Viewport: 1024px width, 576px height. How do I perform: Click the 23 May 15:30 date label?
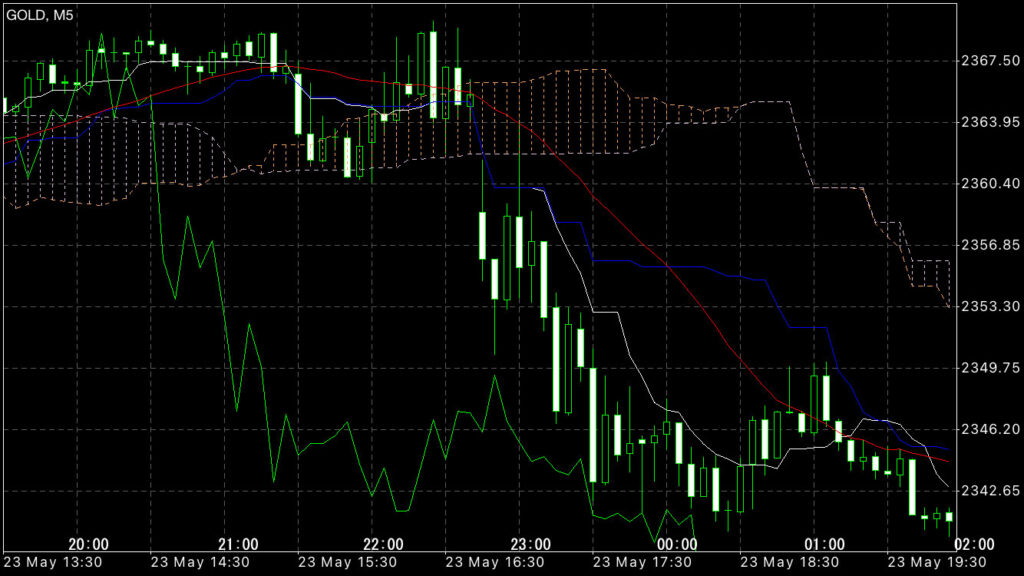point(347,562)
